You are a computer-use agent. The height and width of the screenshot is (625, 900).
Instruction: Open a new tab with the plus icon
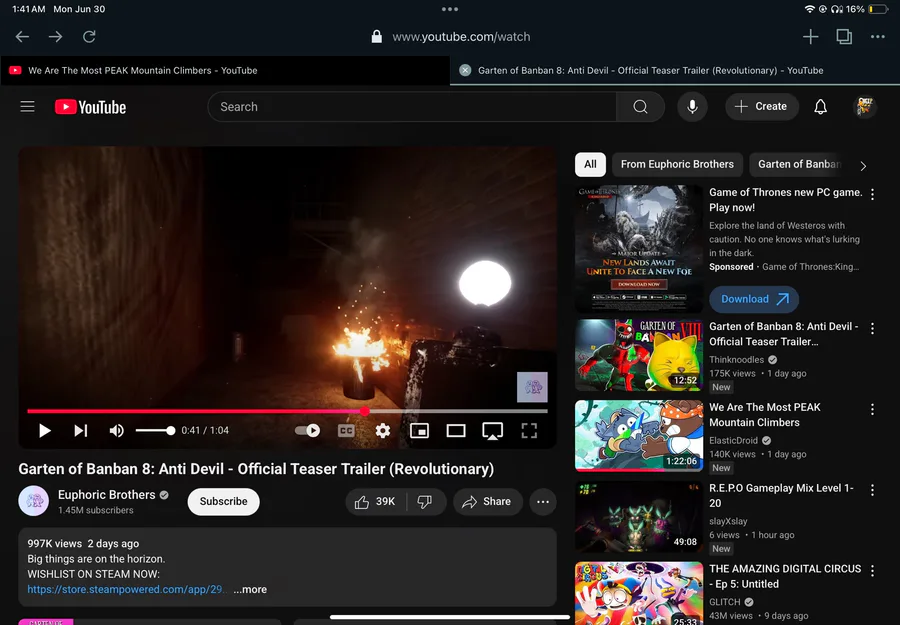click(x=810, y=37)
